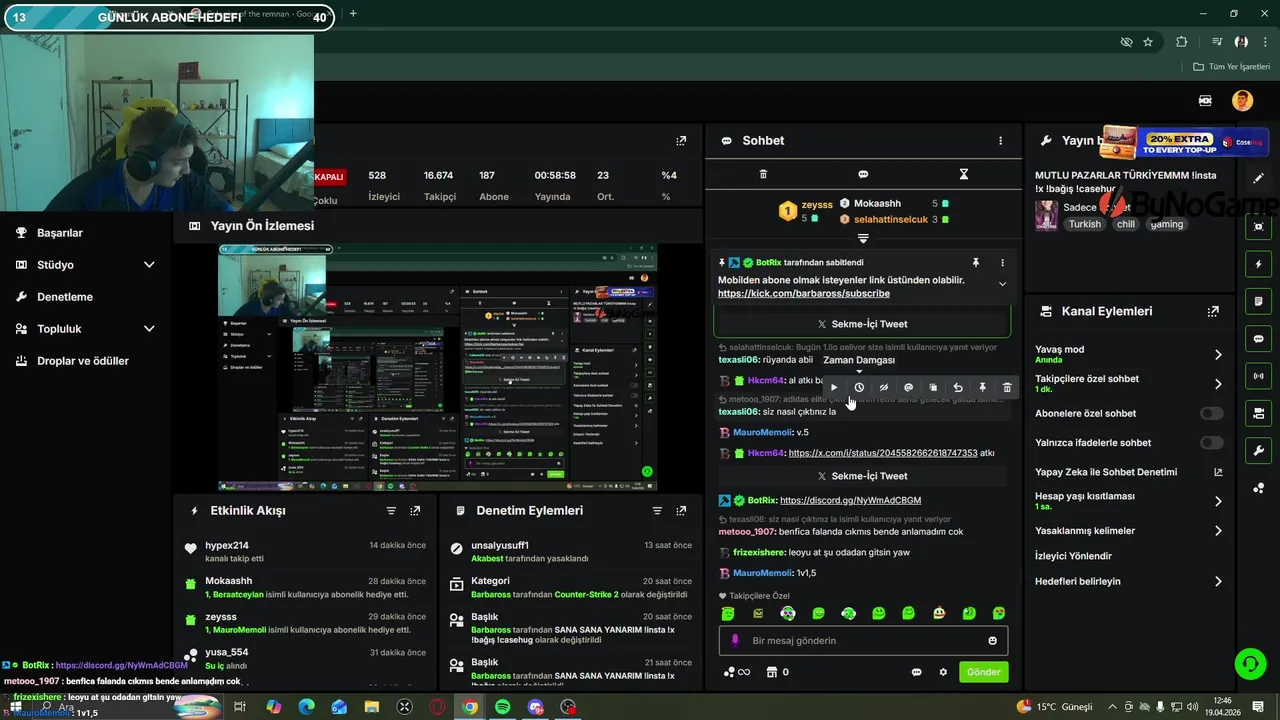This screenshot has width=1280, height=720.
Task: Pop out the Etkinlik Akışı panel
Action: pos(415,510)
